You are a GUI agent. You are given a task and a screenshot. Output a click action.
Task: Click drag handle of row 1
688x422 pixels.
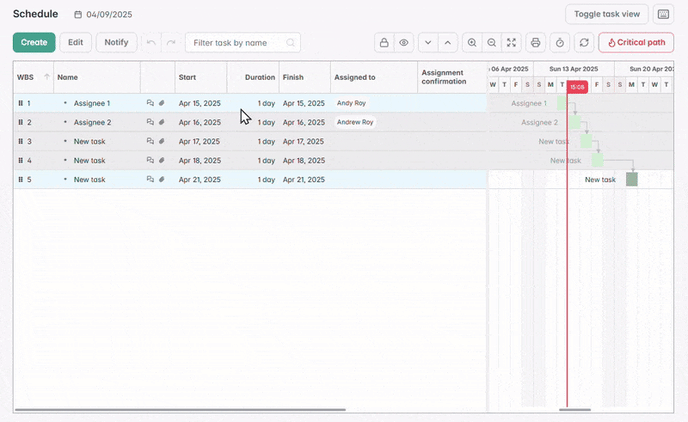(20, 103)
